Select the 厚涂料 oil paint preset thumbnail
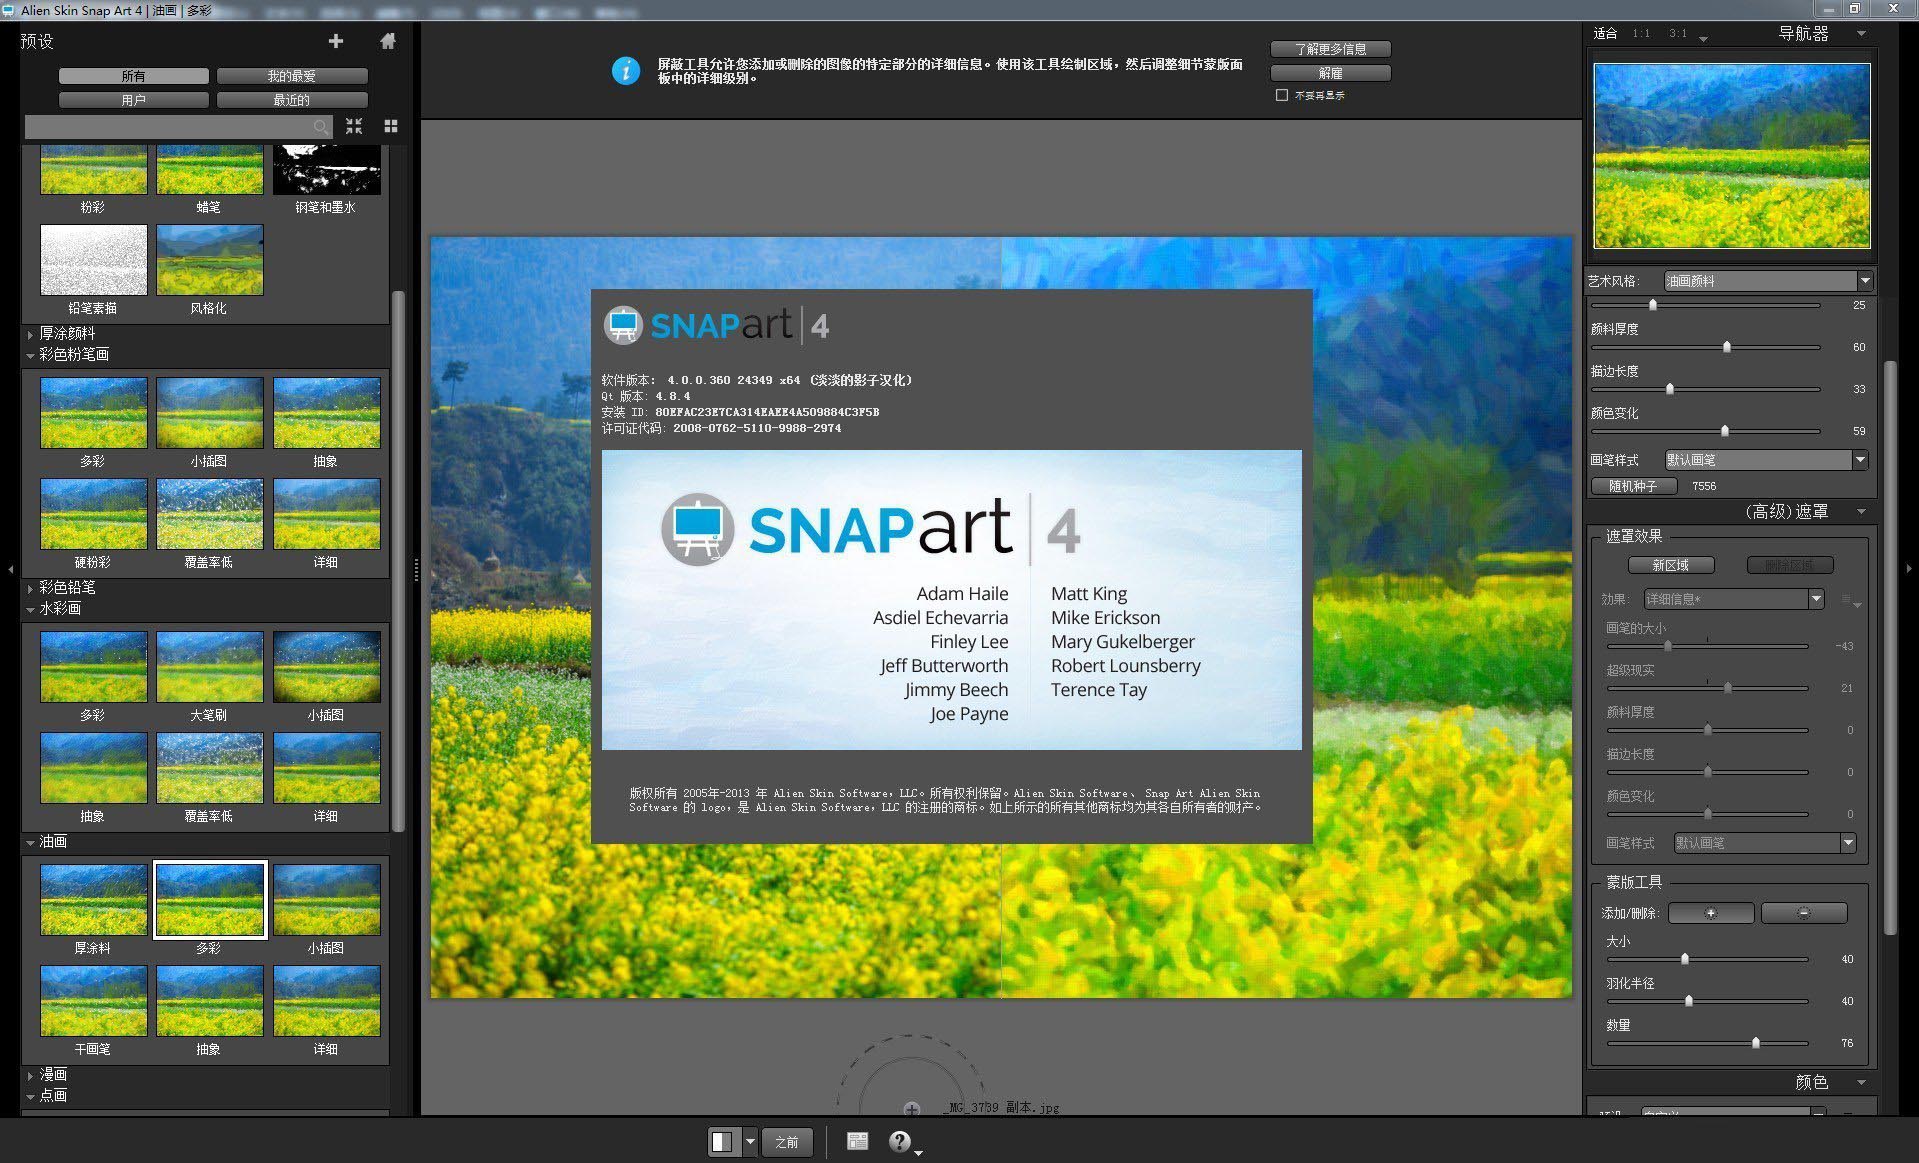This screenshot has height=1163, width=1919. [x=93, y=899]
